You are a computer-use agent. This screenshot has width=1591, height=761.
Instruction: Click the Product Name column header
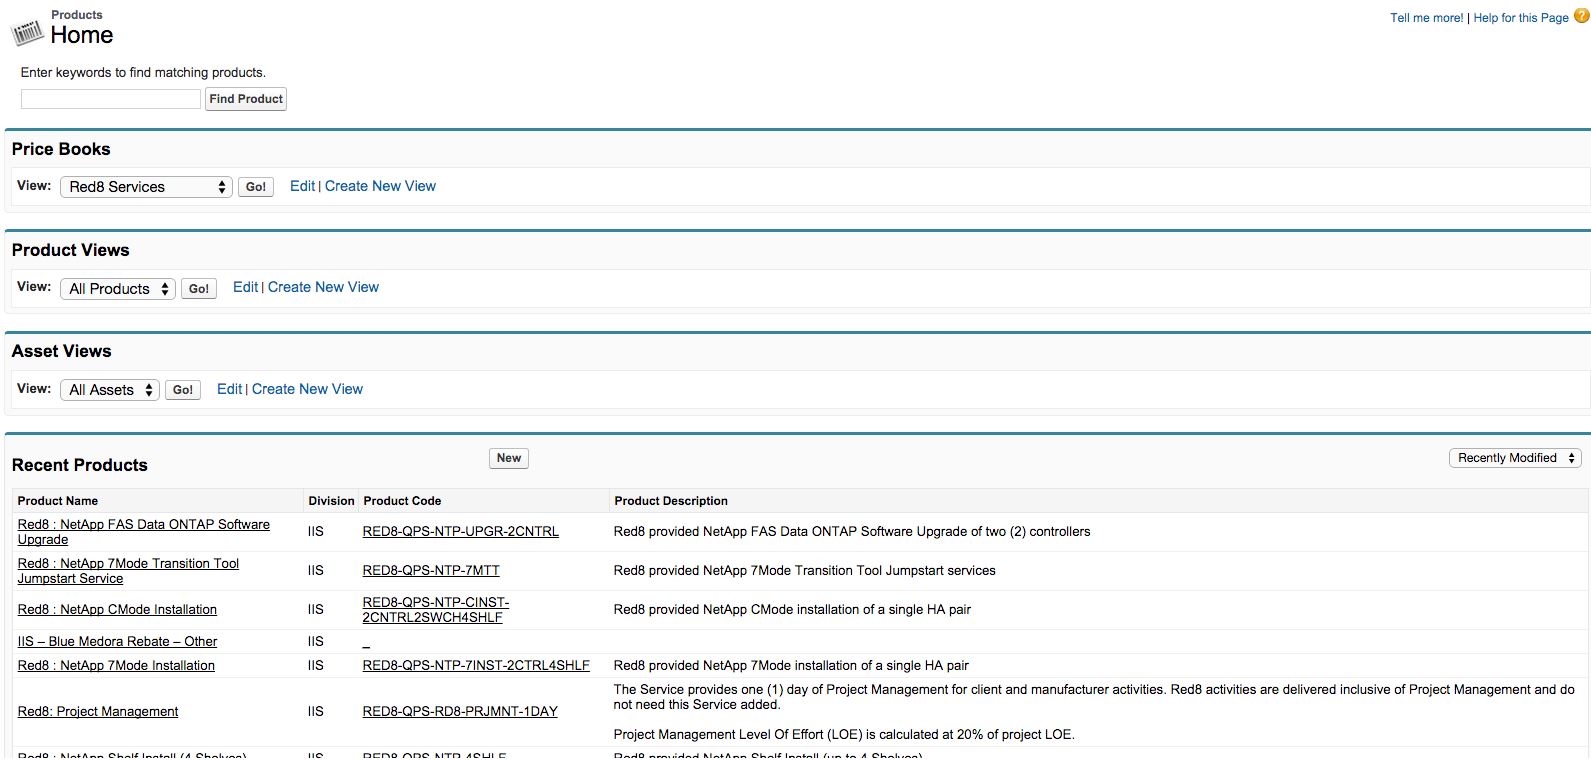(58, 501)
